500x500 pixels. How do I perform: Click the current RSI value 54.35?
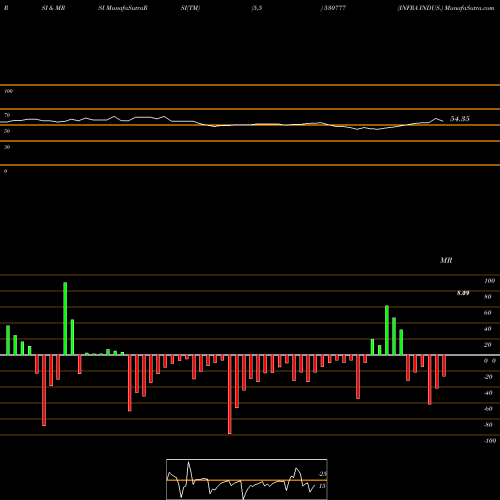[x=460, y=119]
